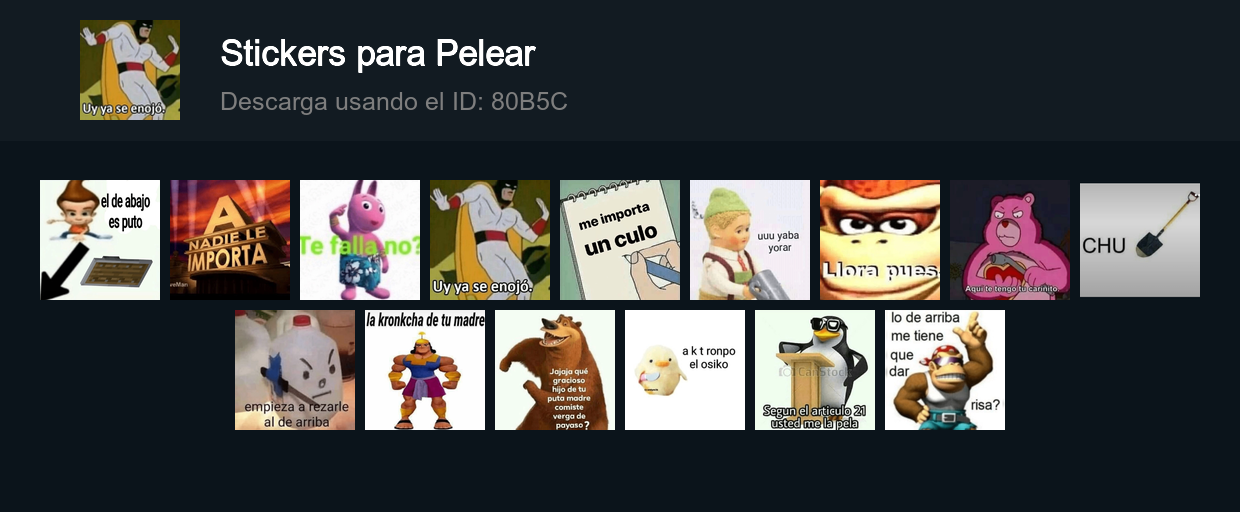This screenshot has height=512, width=1240.
Task: Click the Donkey Kong 'Llora pues' sticker
Action: tap(880, 240)
